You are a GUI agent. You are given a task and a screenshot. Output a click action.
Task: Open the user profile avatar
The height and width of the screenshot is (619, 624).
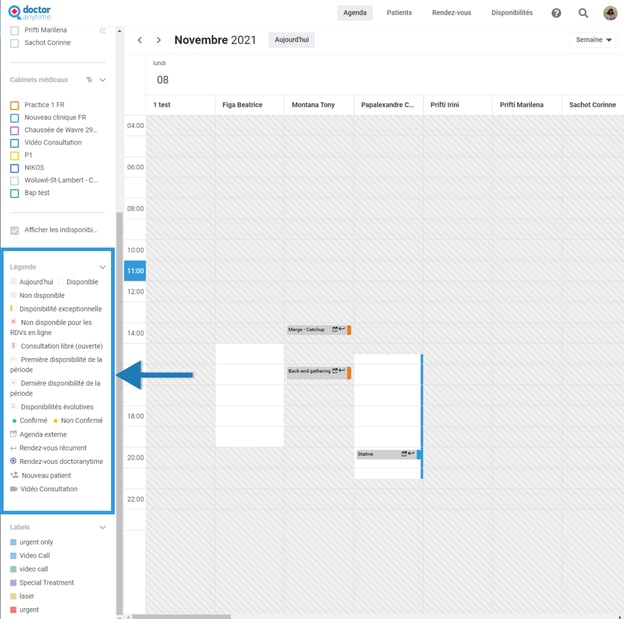point(610,13)
